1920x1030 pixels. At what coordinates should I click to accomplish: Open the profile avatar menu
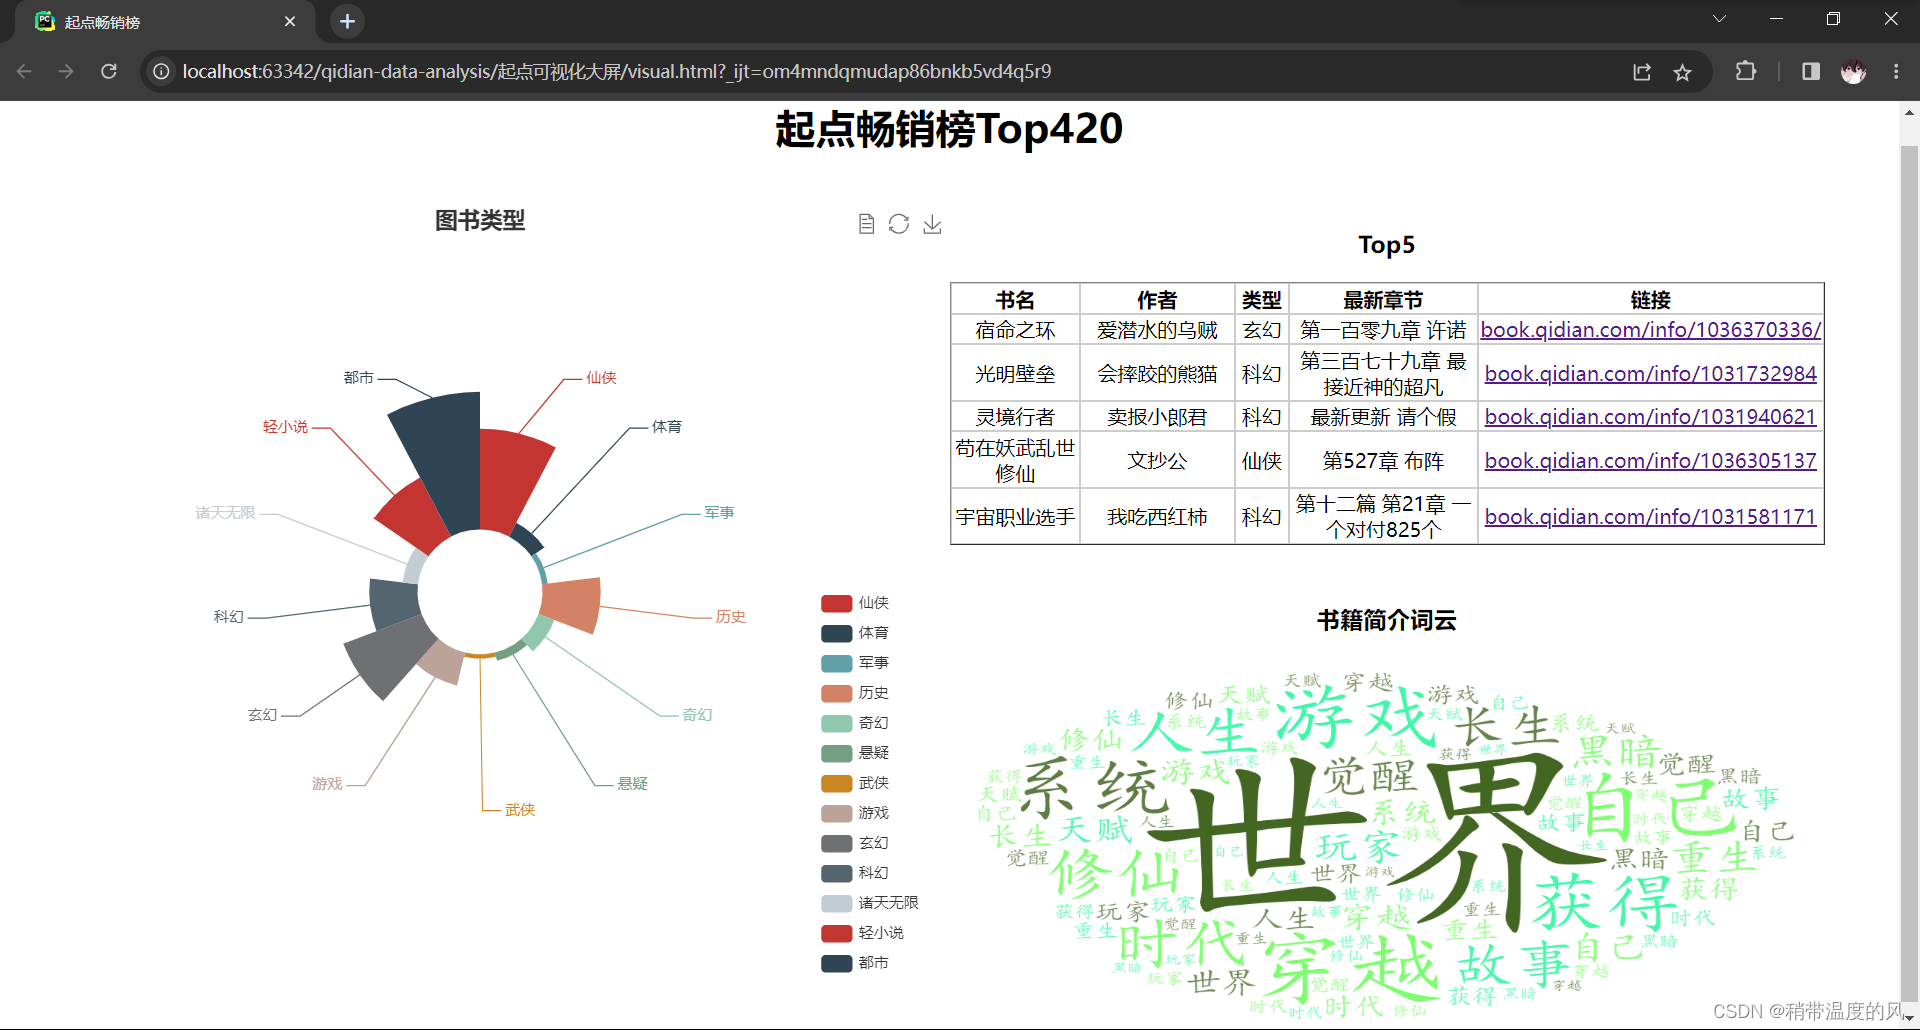(1853, 72)
